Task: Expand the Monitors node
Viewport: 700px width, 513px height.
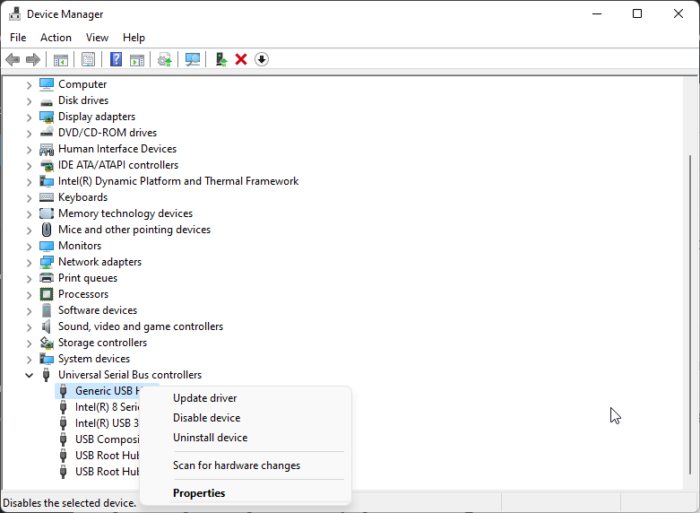Action: 29,246
